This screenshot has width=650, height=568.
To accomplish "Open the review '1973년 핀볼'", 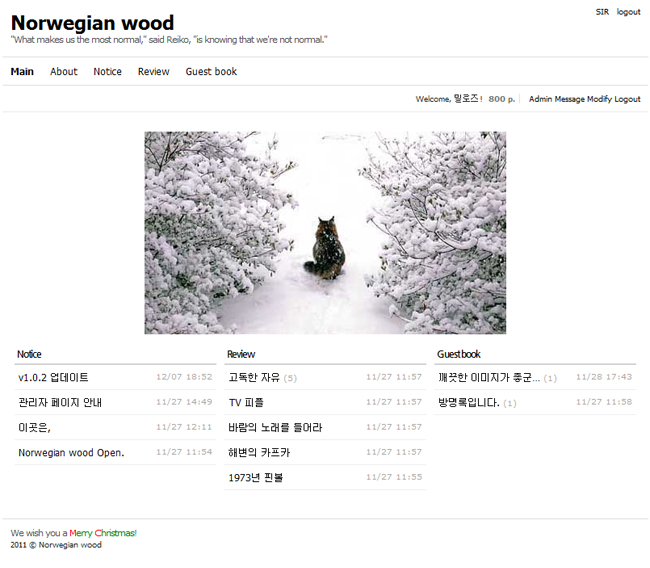I will [255, 478].
